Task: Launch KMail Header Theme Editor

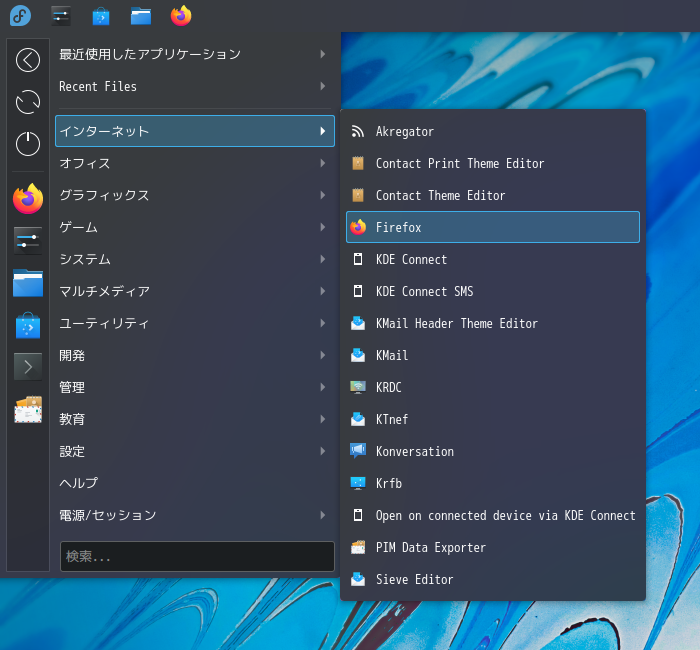Action: coord(493,323)
